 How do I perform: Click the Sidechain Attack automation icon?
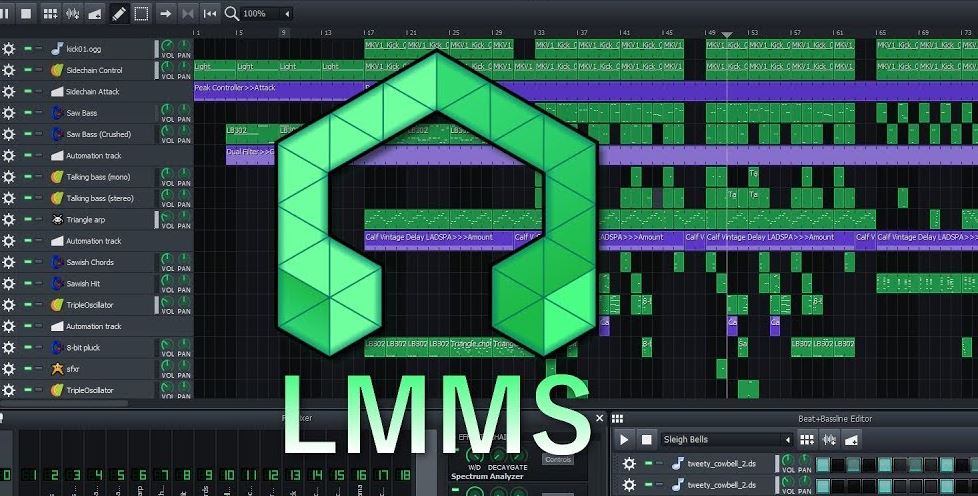tap(57, 92)
